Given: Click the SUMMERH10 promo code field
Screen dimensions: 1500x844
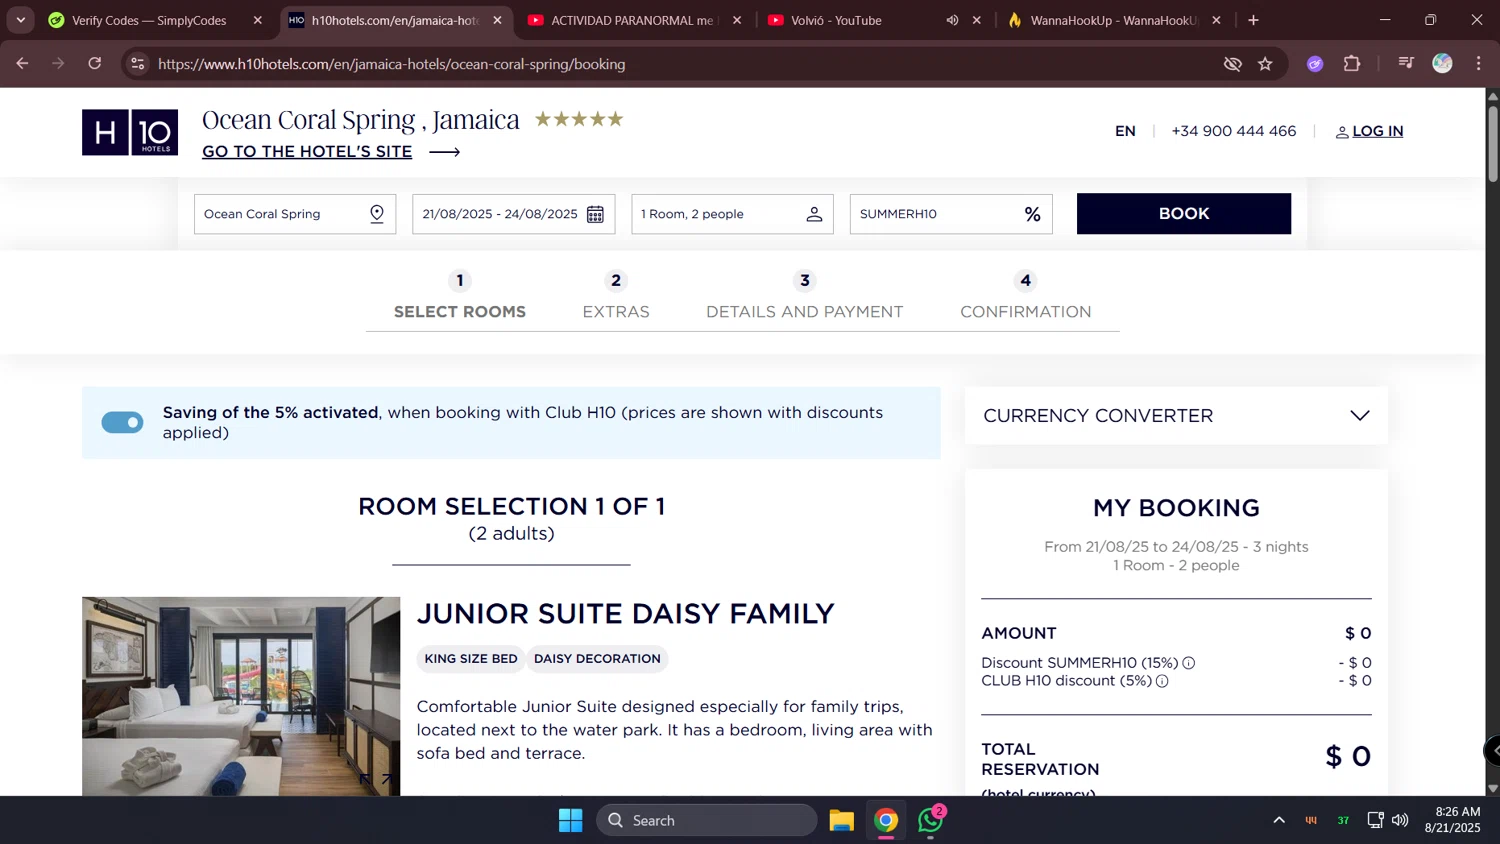Looking at the screenshot, I should click(x=951, y=214).
